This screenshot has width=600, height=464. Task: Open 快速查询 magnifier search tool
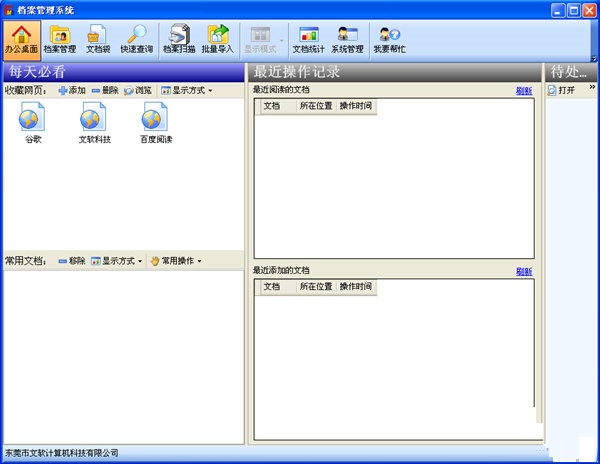tap(136, 39)
